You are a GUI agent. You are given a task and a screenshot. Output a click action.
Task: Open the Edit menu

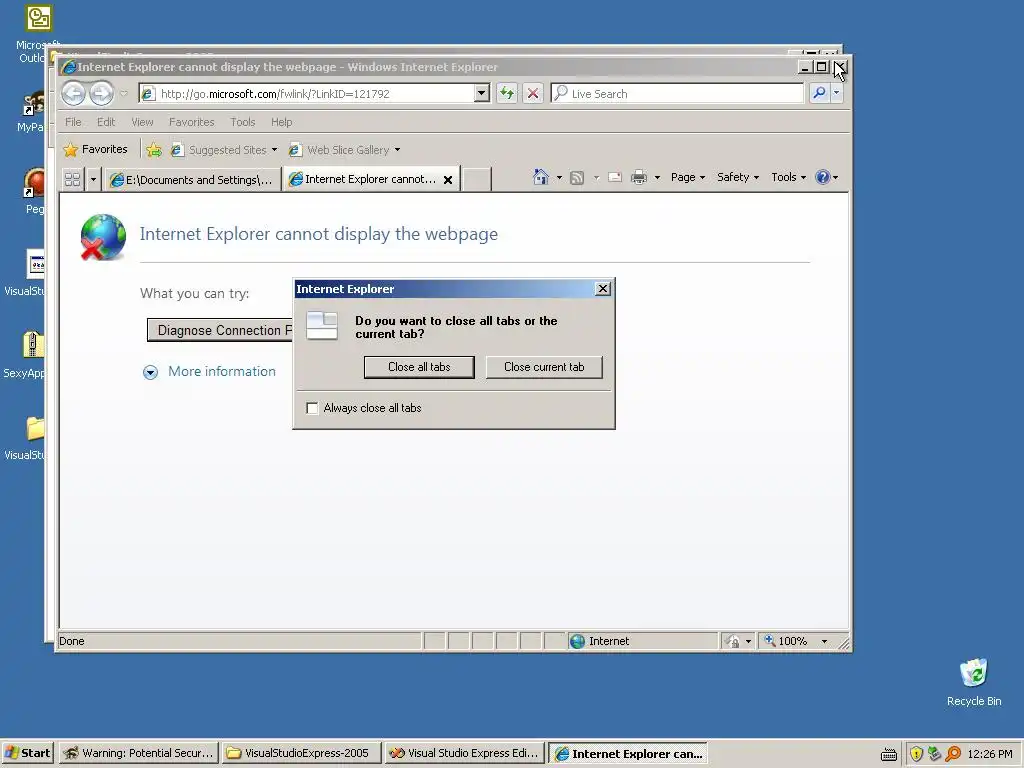coord(106,122)
